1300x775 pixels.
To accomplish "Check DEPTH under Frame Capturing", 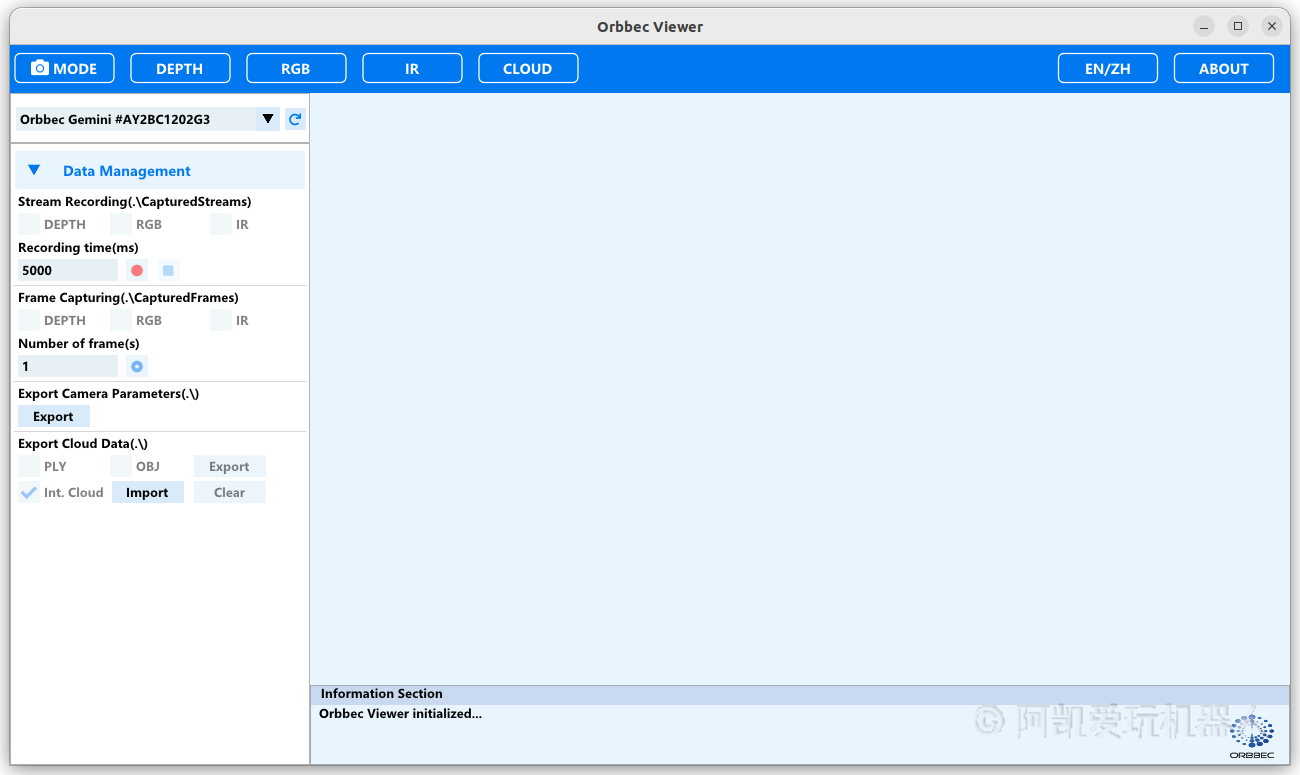I will coord(29,320).
